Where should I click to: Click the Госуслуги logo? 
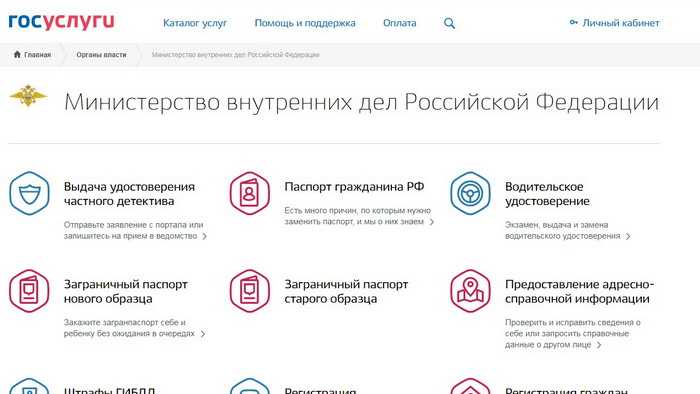(x=61, y=22)
